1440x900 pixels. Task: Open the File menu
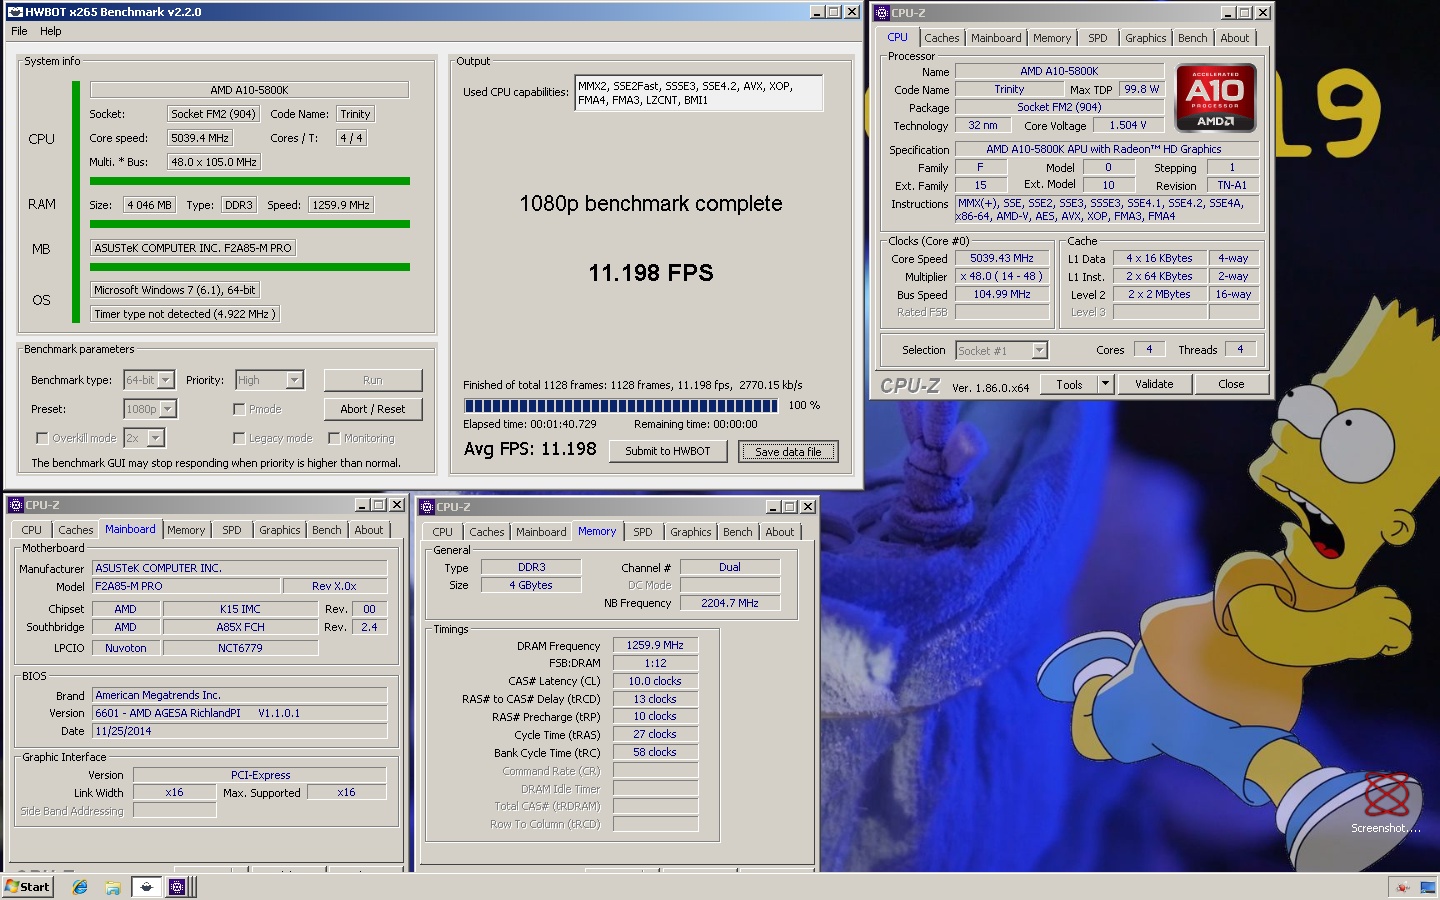pyautogui.click(x=19, y=31)
